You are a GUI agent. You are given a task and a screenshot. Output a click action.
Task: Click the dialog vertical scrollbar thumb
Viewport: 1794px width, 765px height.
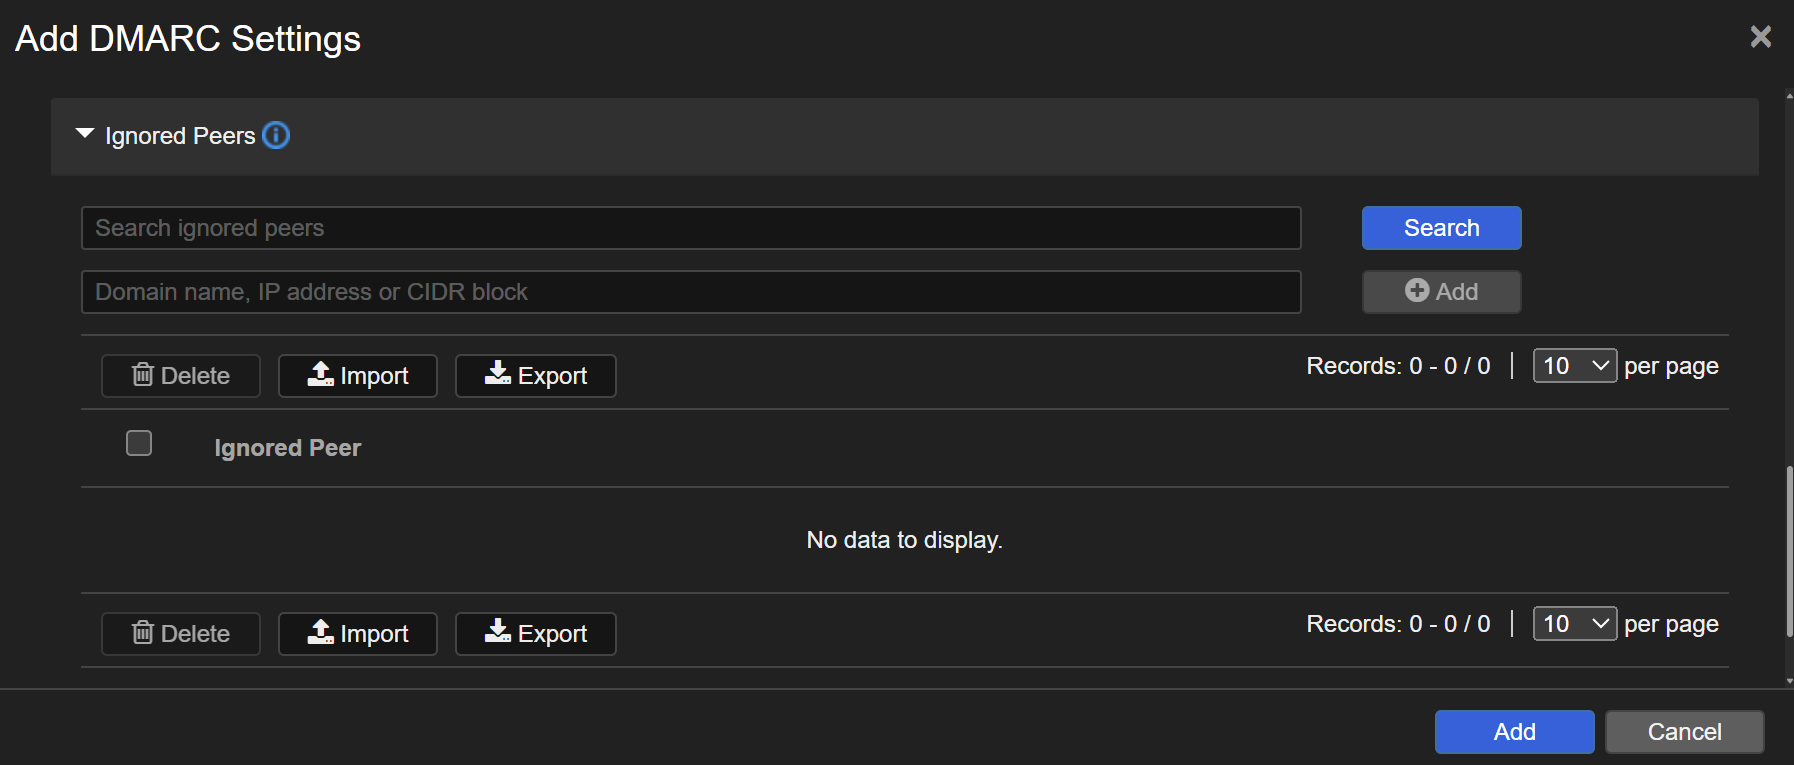1789,550
